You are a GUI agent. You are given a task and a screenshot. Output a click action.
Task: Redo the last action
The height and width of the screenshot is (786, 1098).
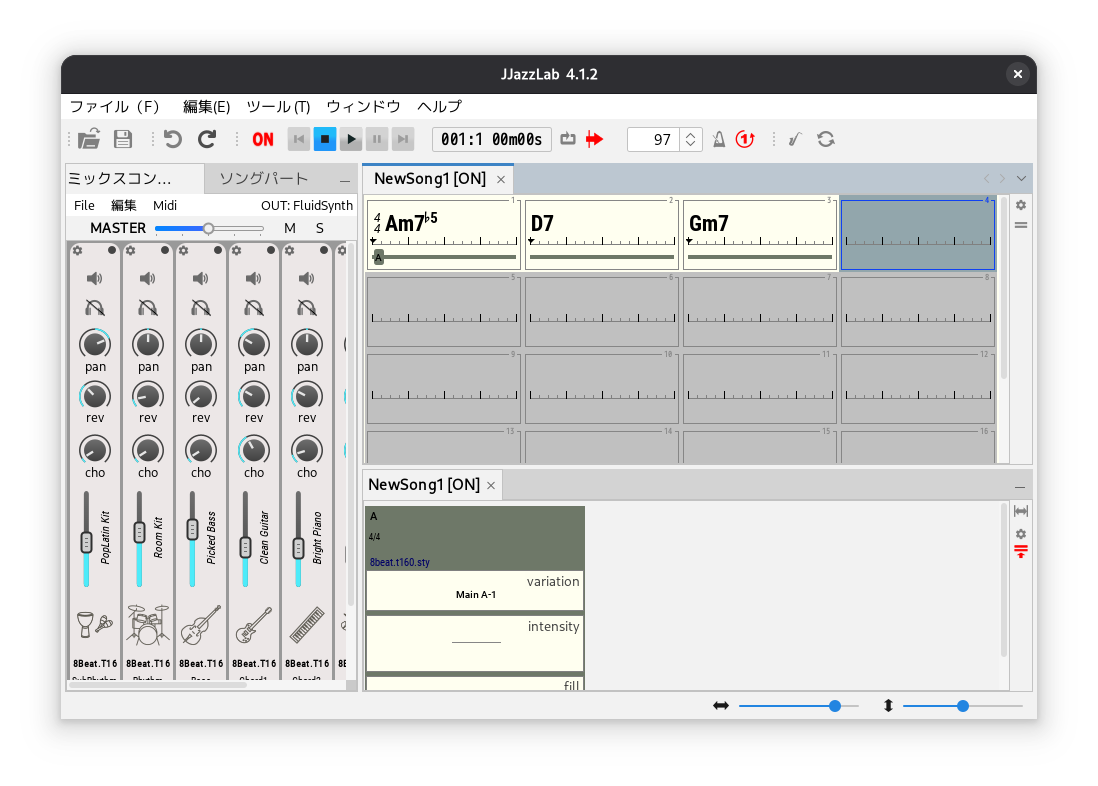[x=207, y=139]
